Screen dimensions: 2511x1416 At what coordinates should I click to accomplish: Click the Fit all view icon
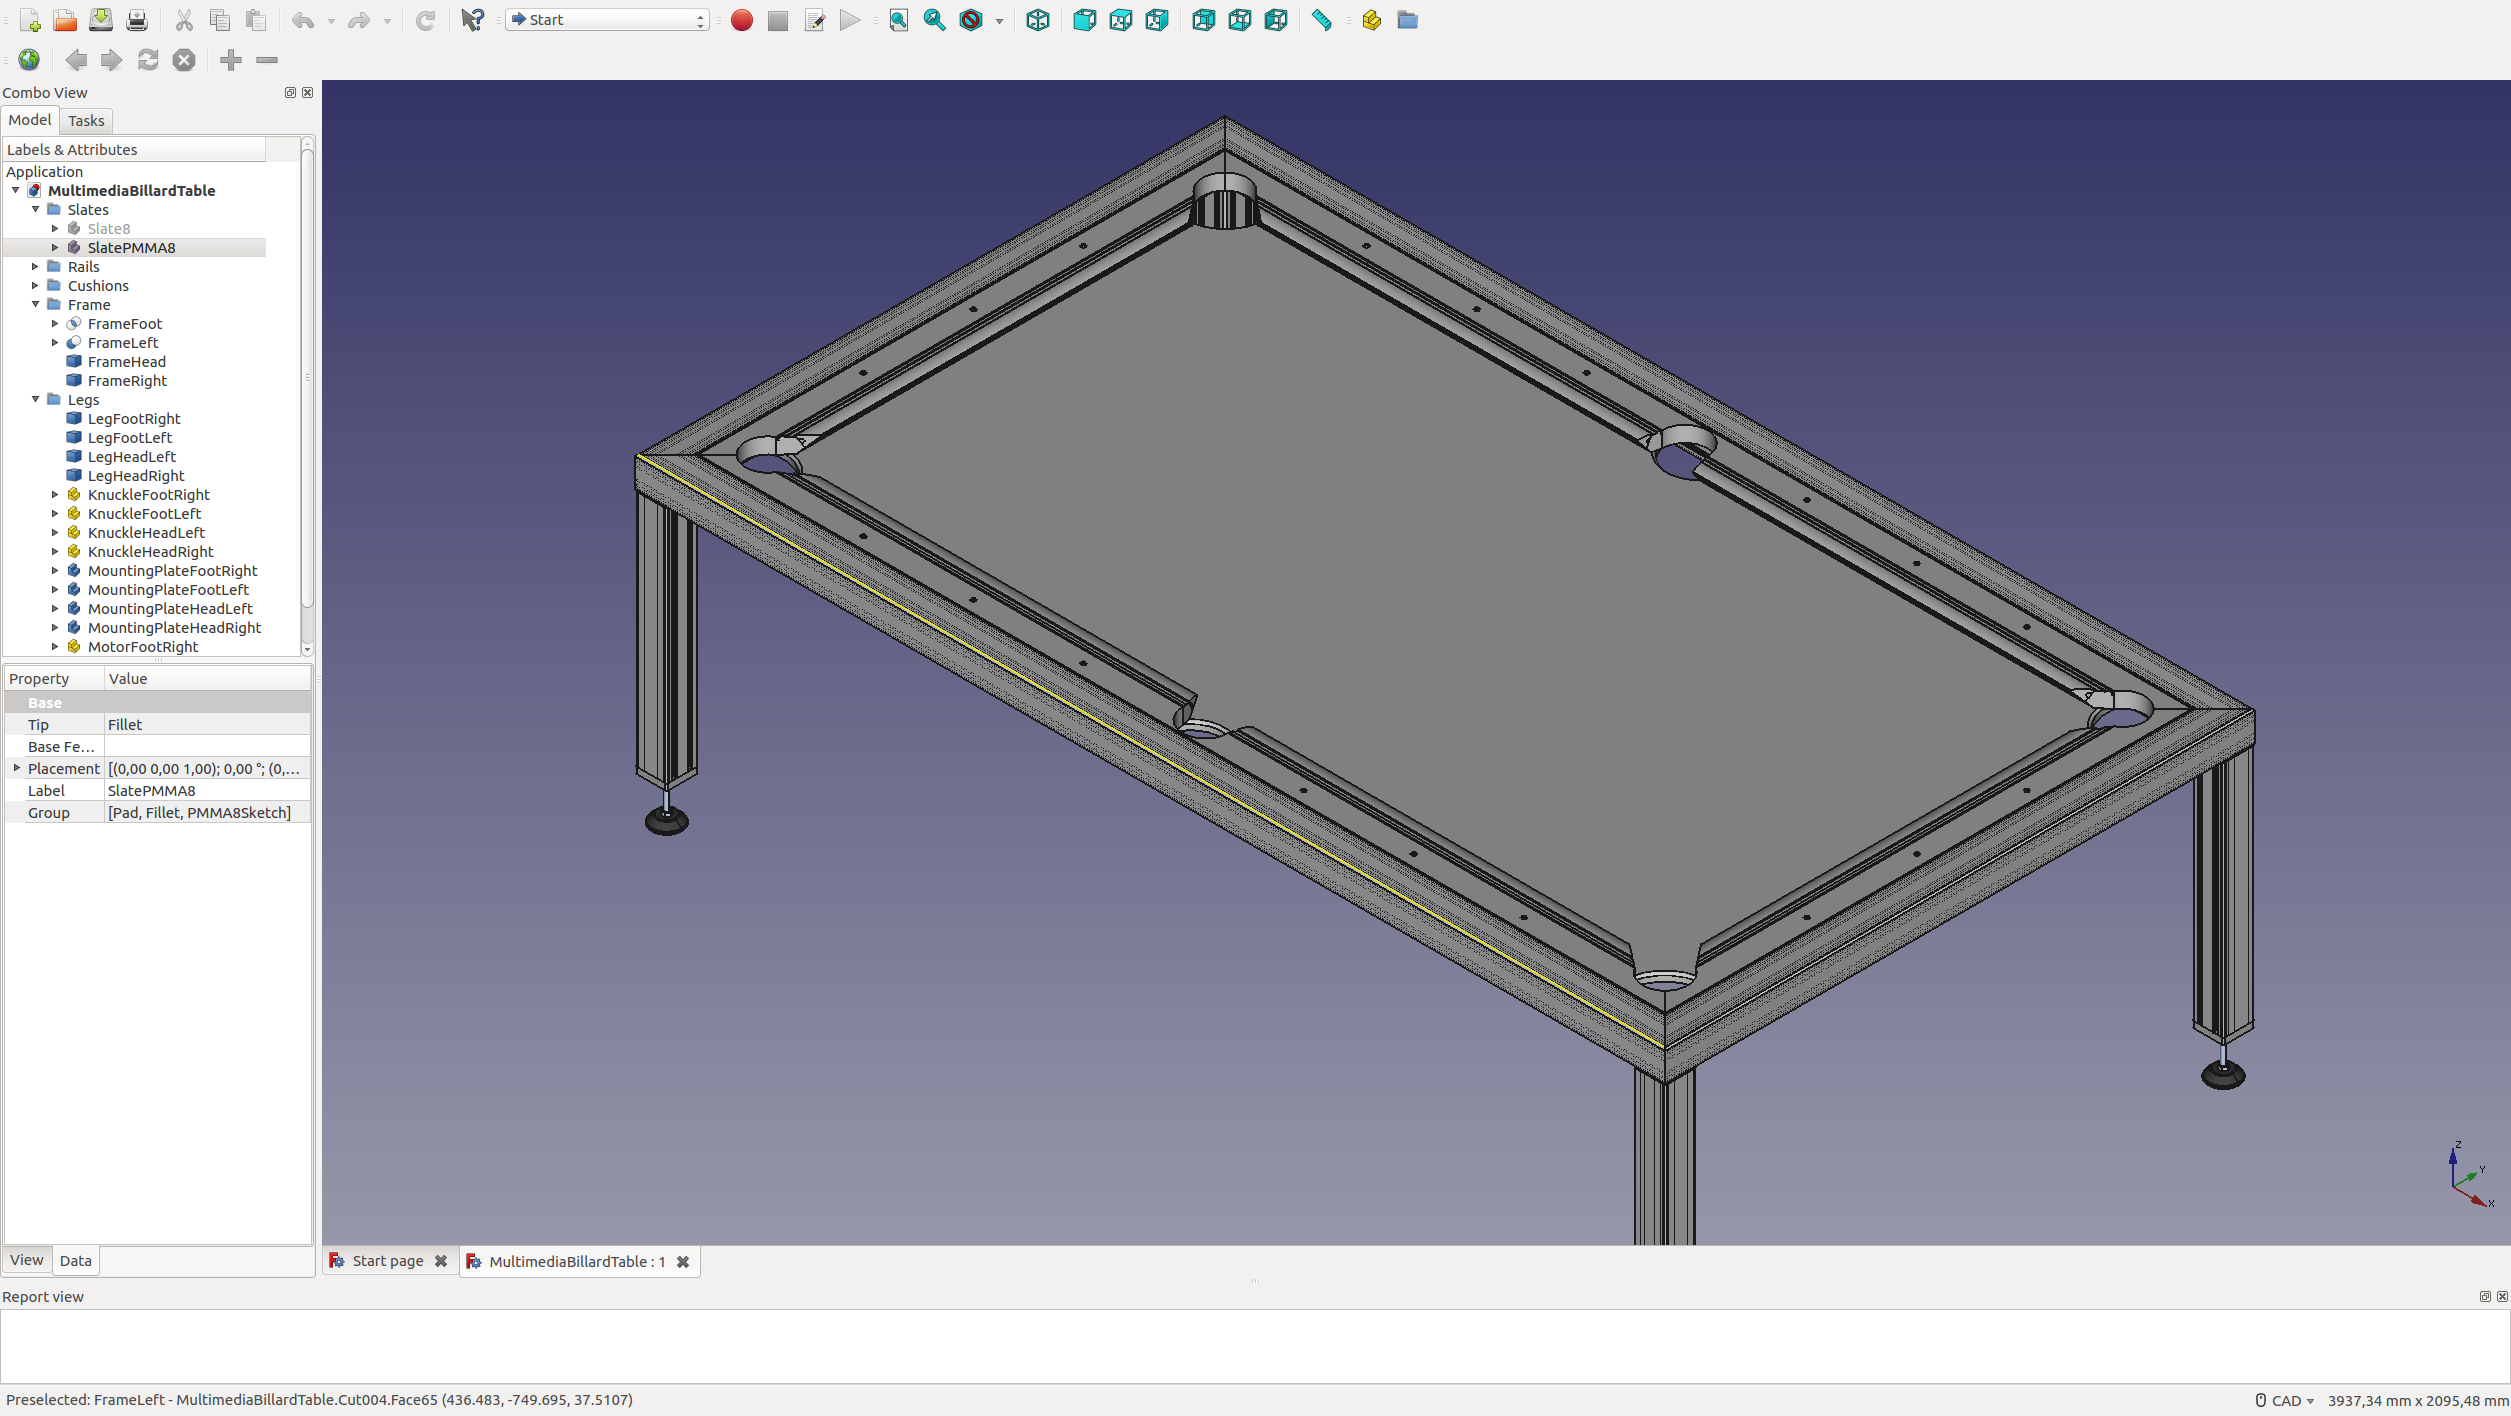click(898, 20)
